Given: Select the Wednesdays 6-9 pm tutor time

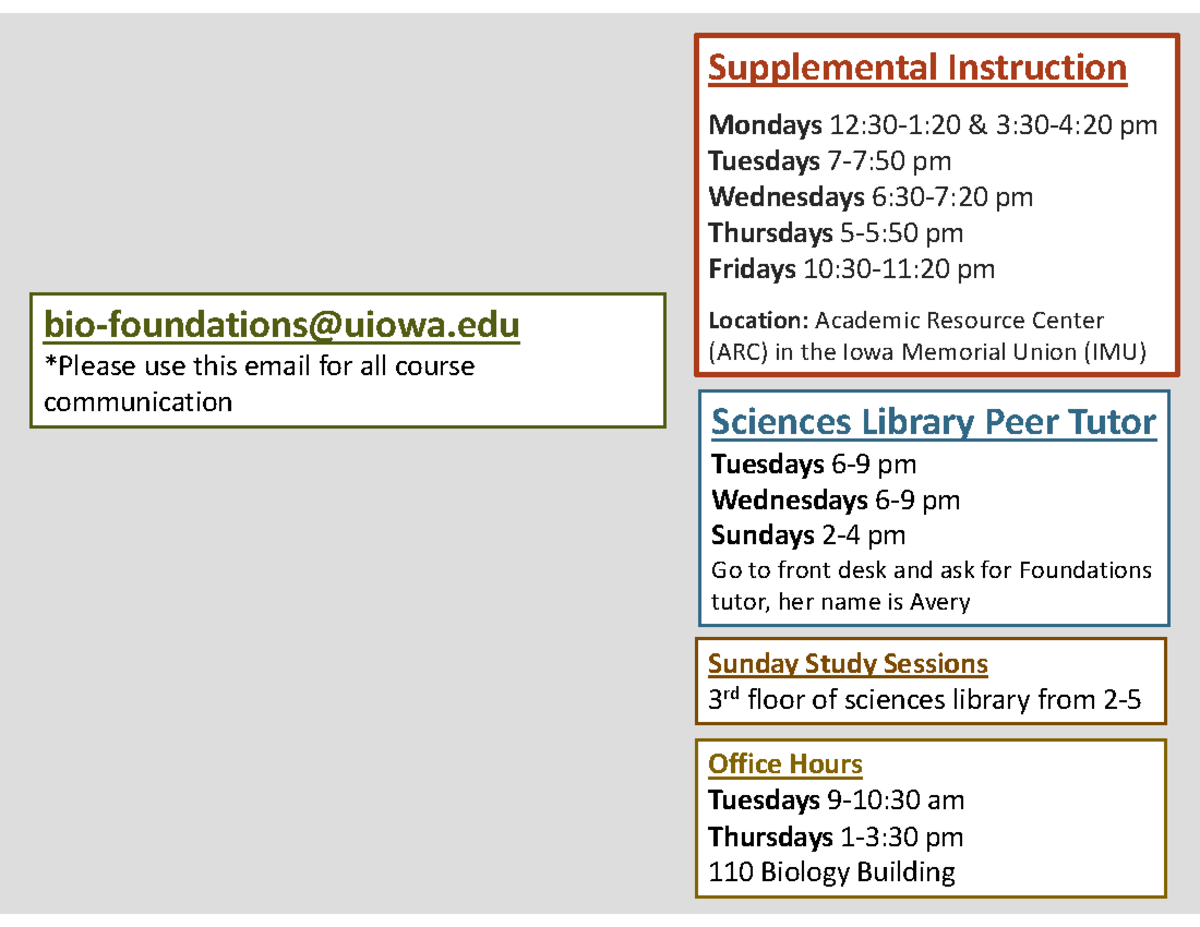Looking at the screenshot, I should pos(835,499).
